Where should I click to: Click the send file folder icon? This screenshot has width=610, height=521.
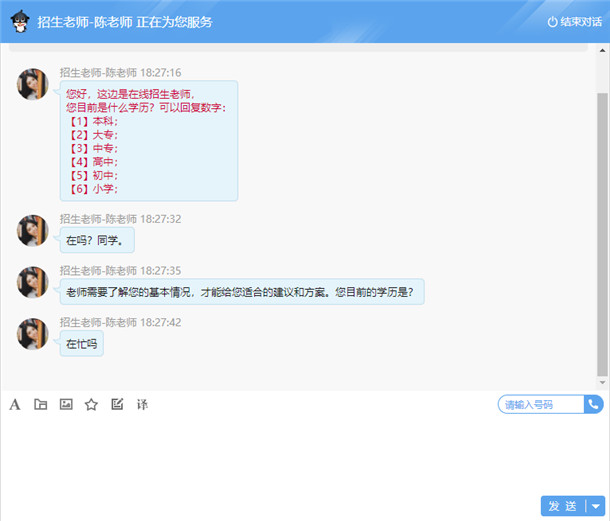(x=41, y=404)
